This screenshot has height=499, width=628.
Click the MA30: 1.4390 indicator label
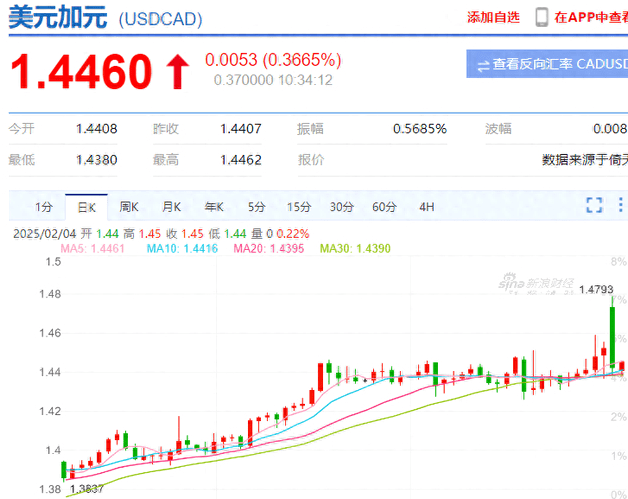(355, 249)
